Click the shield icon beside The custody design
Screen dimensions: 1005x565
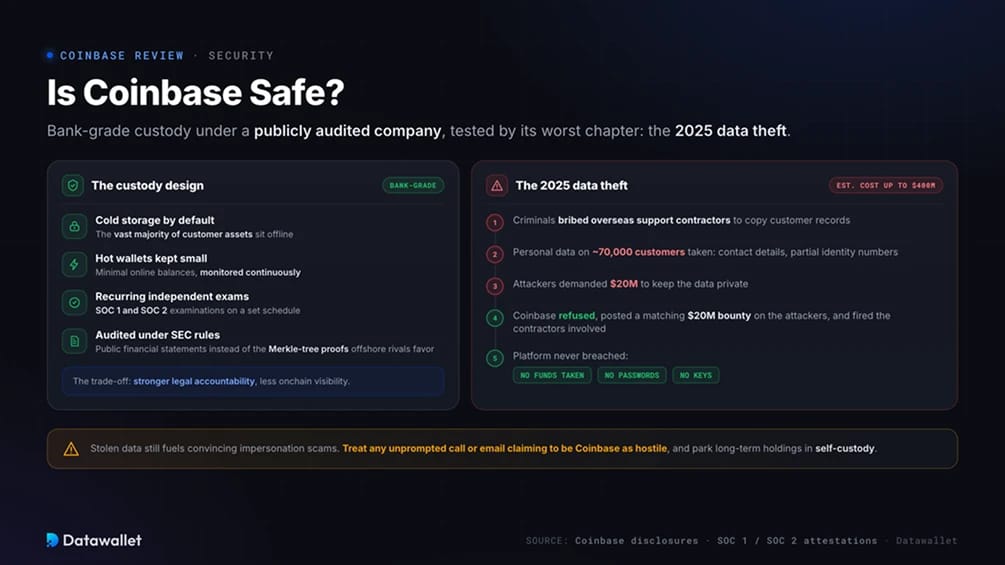72,186
